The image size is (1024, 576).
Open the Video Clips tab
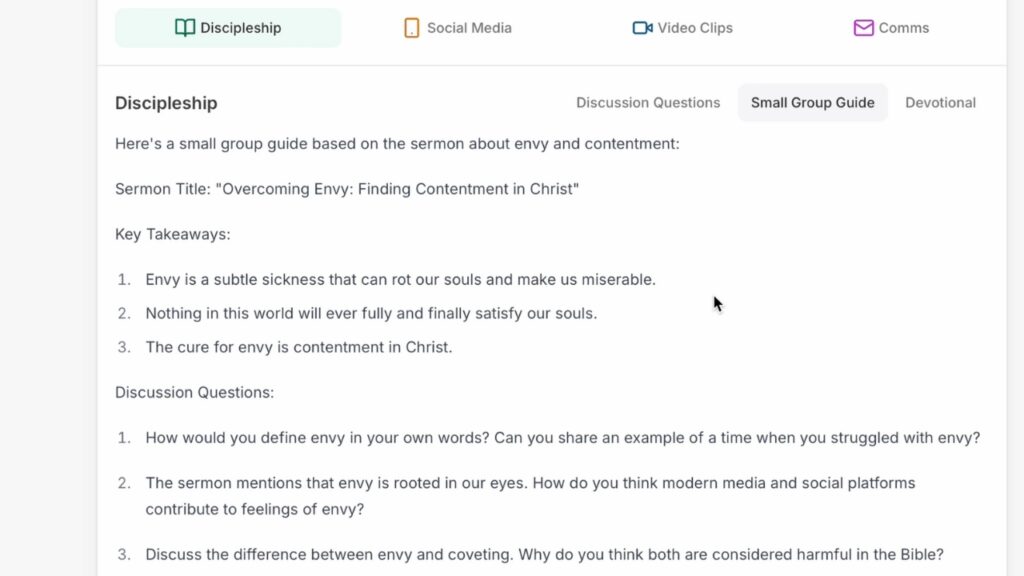point(682,28)
